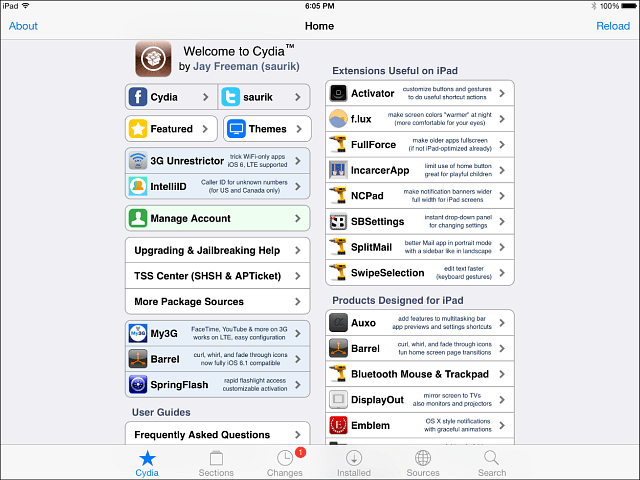Tap the chevron on Upgrading & Jailbreaking Help
Screen dimensions: 640x480
[x=298, y=250]
